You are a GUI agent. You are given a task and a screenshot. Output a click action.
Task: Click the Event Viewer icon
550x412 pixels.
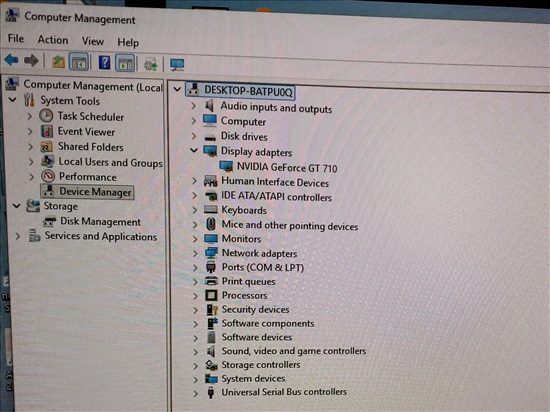pyautogui.click(x=47, y=131)
